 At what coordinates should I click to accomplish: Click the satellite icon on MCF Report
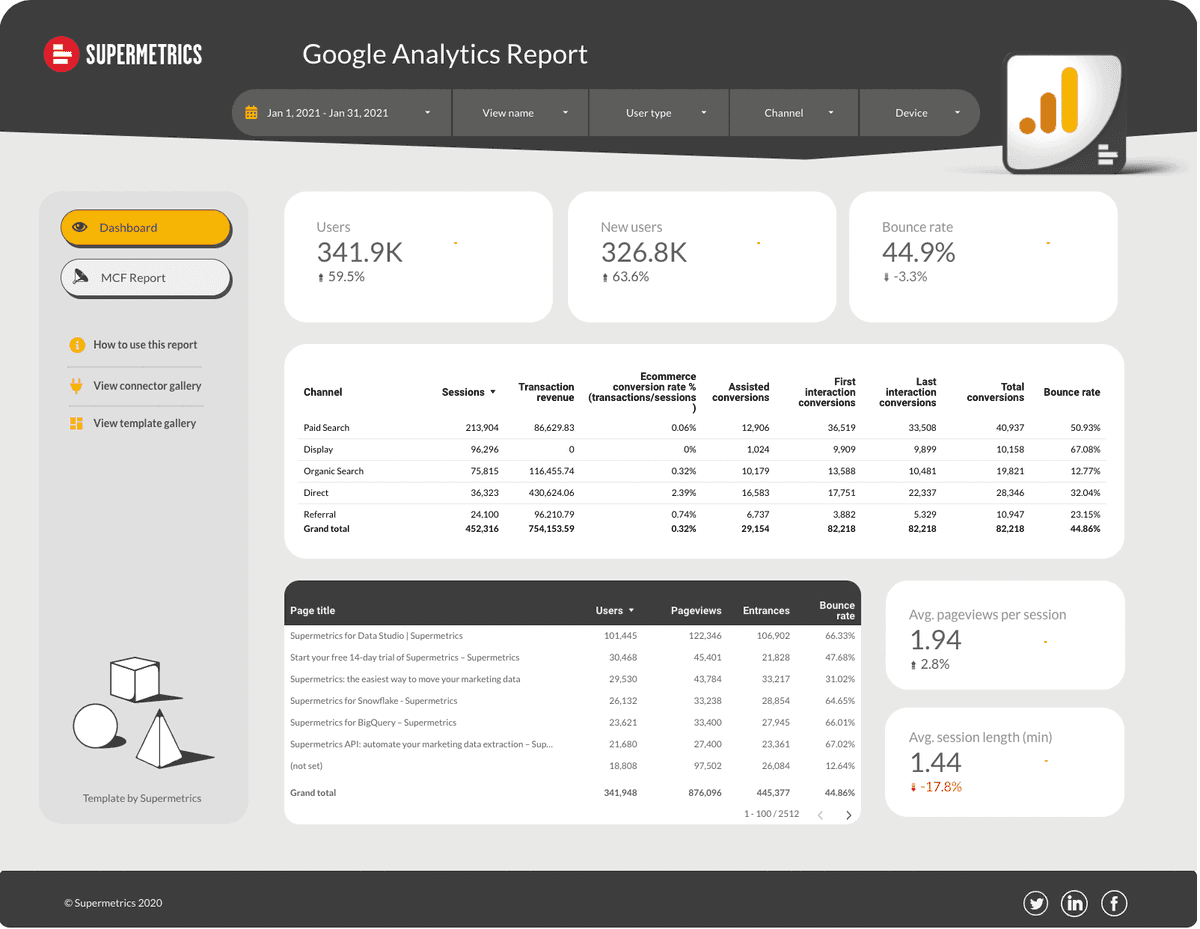point(81,278)
